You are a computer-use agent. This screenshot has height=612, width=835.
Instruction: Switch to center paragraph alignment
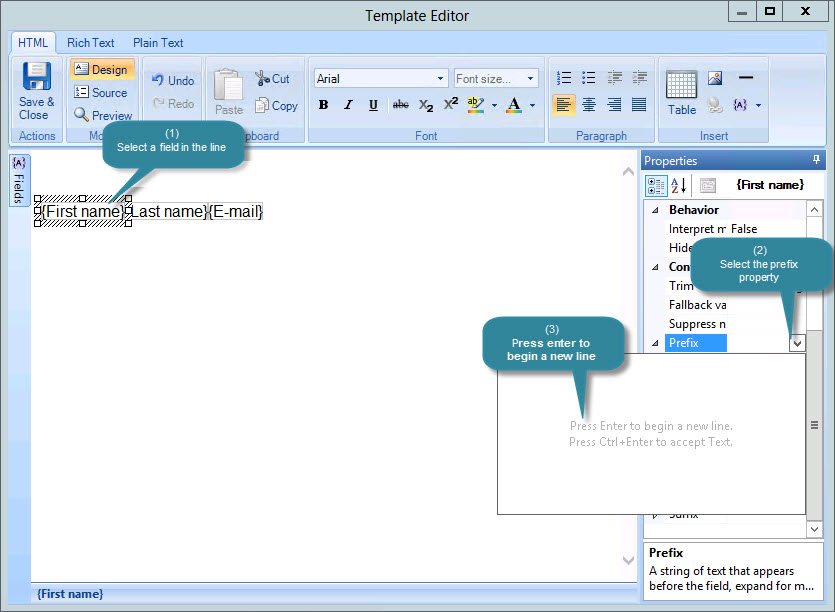click(588, 103)
